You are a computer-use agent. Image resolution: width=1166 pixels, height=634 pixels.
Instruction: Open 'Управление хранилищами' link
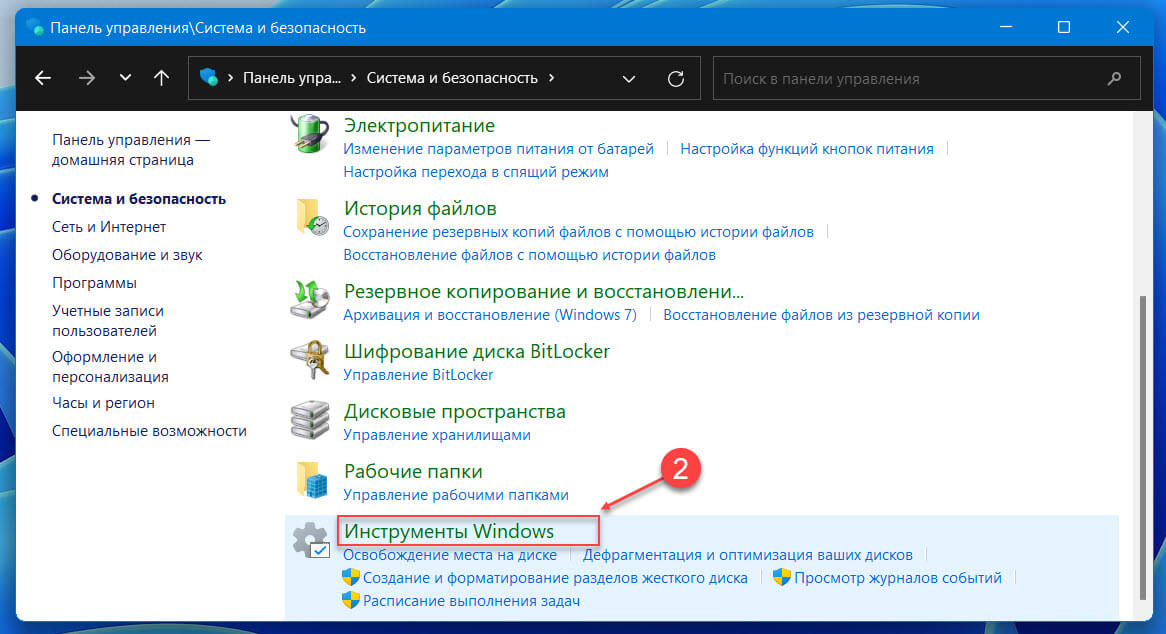tap(437, 435)
